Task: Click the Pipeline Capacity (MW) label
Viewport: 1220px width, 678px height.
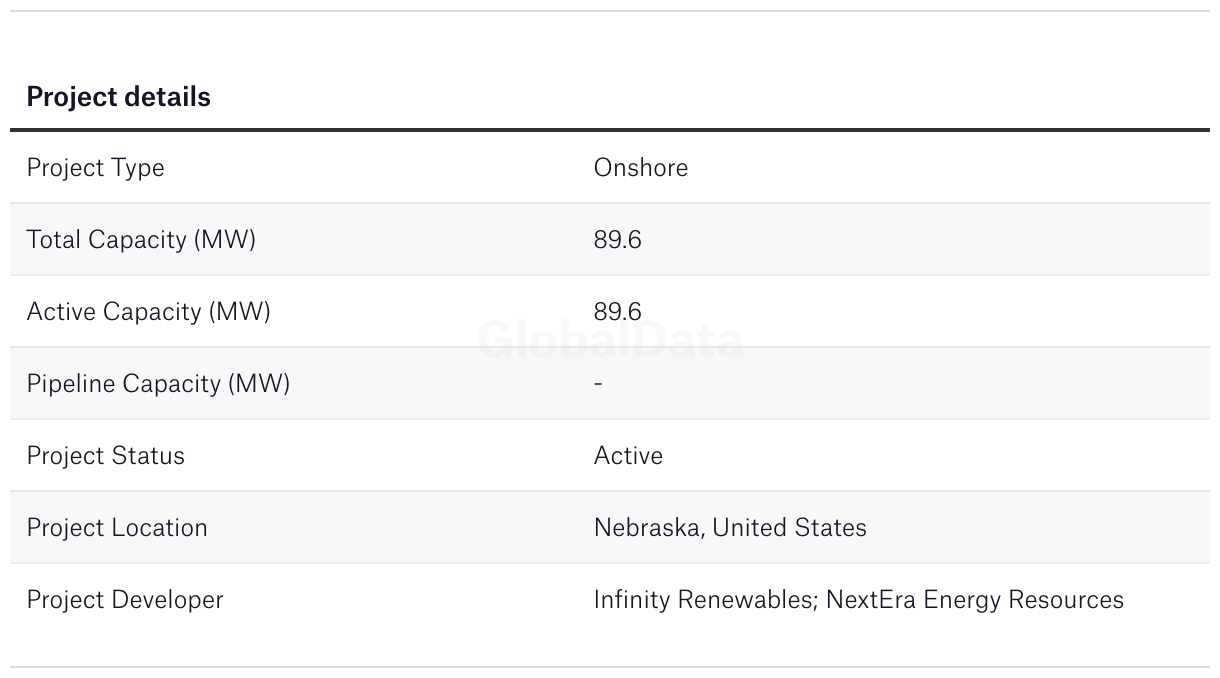Action: [x=158, y=383]
